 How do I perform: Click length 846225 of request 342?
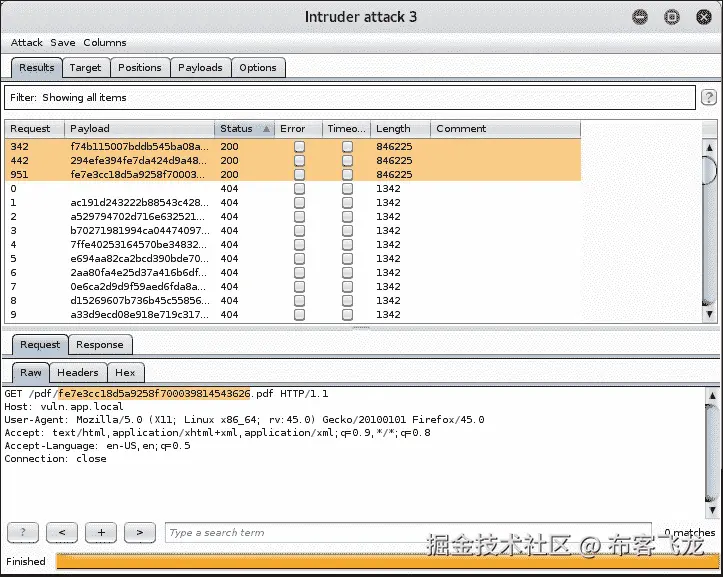[x=394, y=147]
